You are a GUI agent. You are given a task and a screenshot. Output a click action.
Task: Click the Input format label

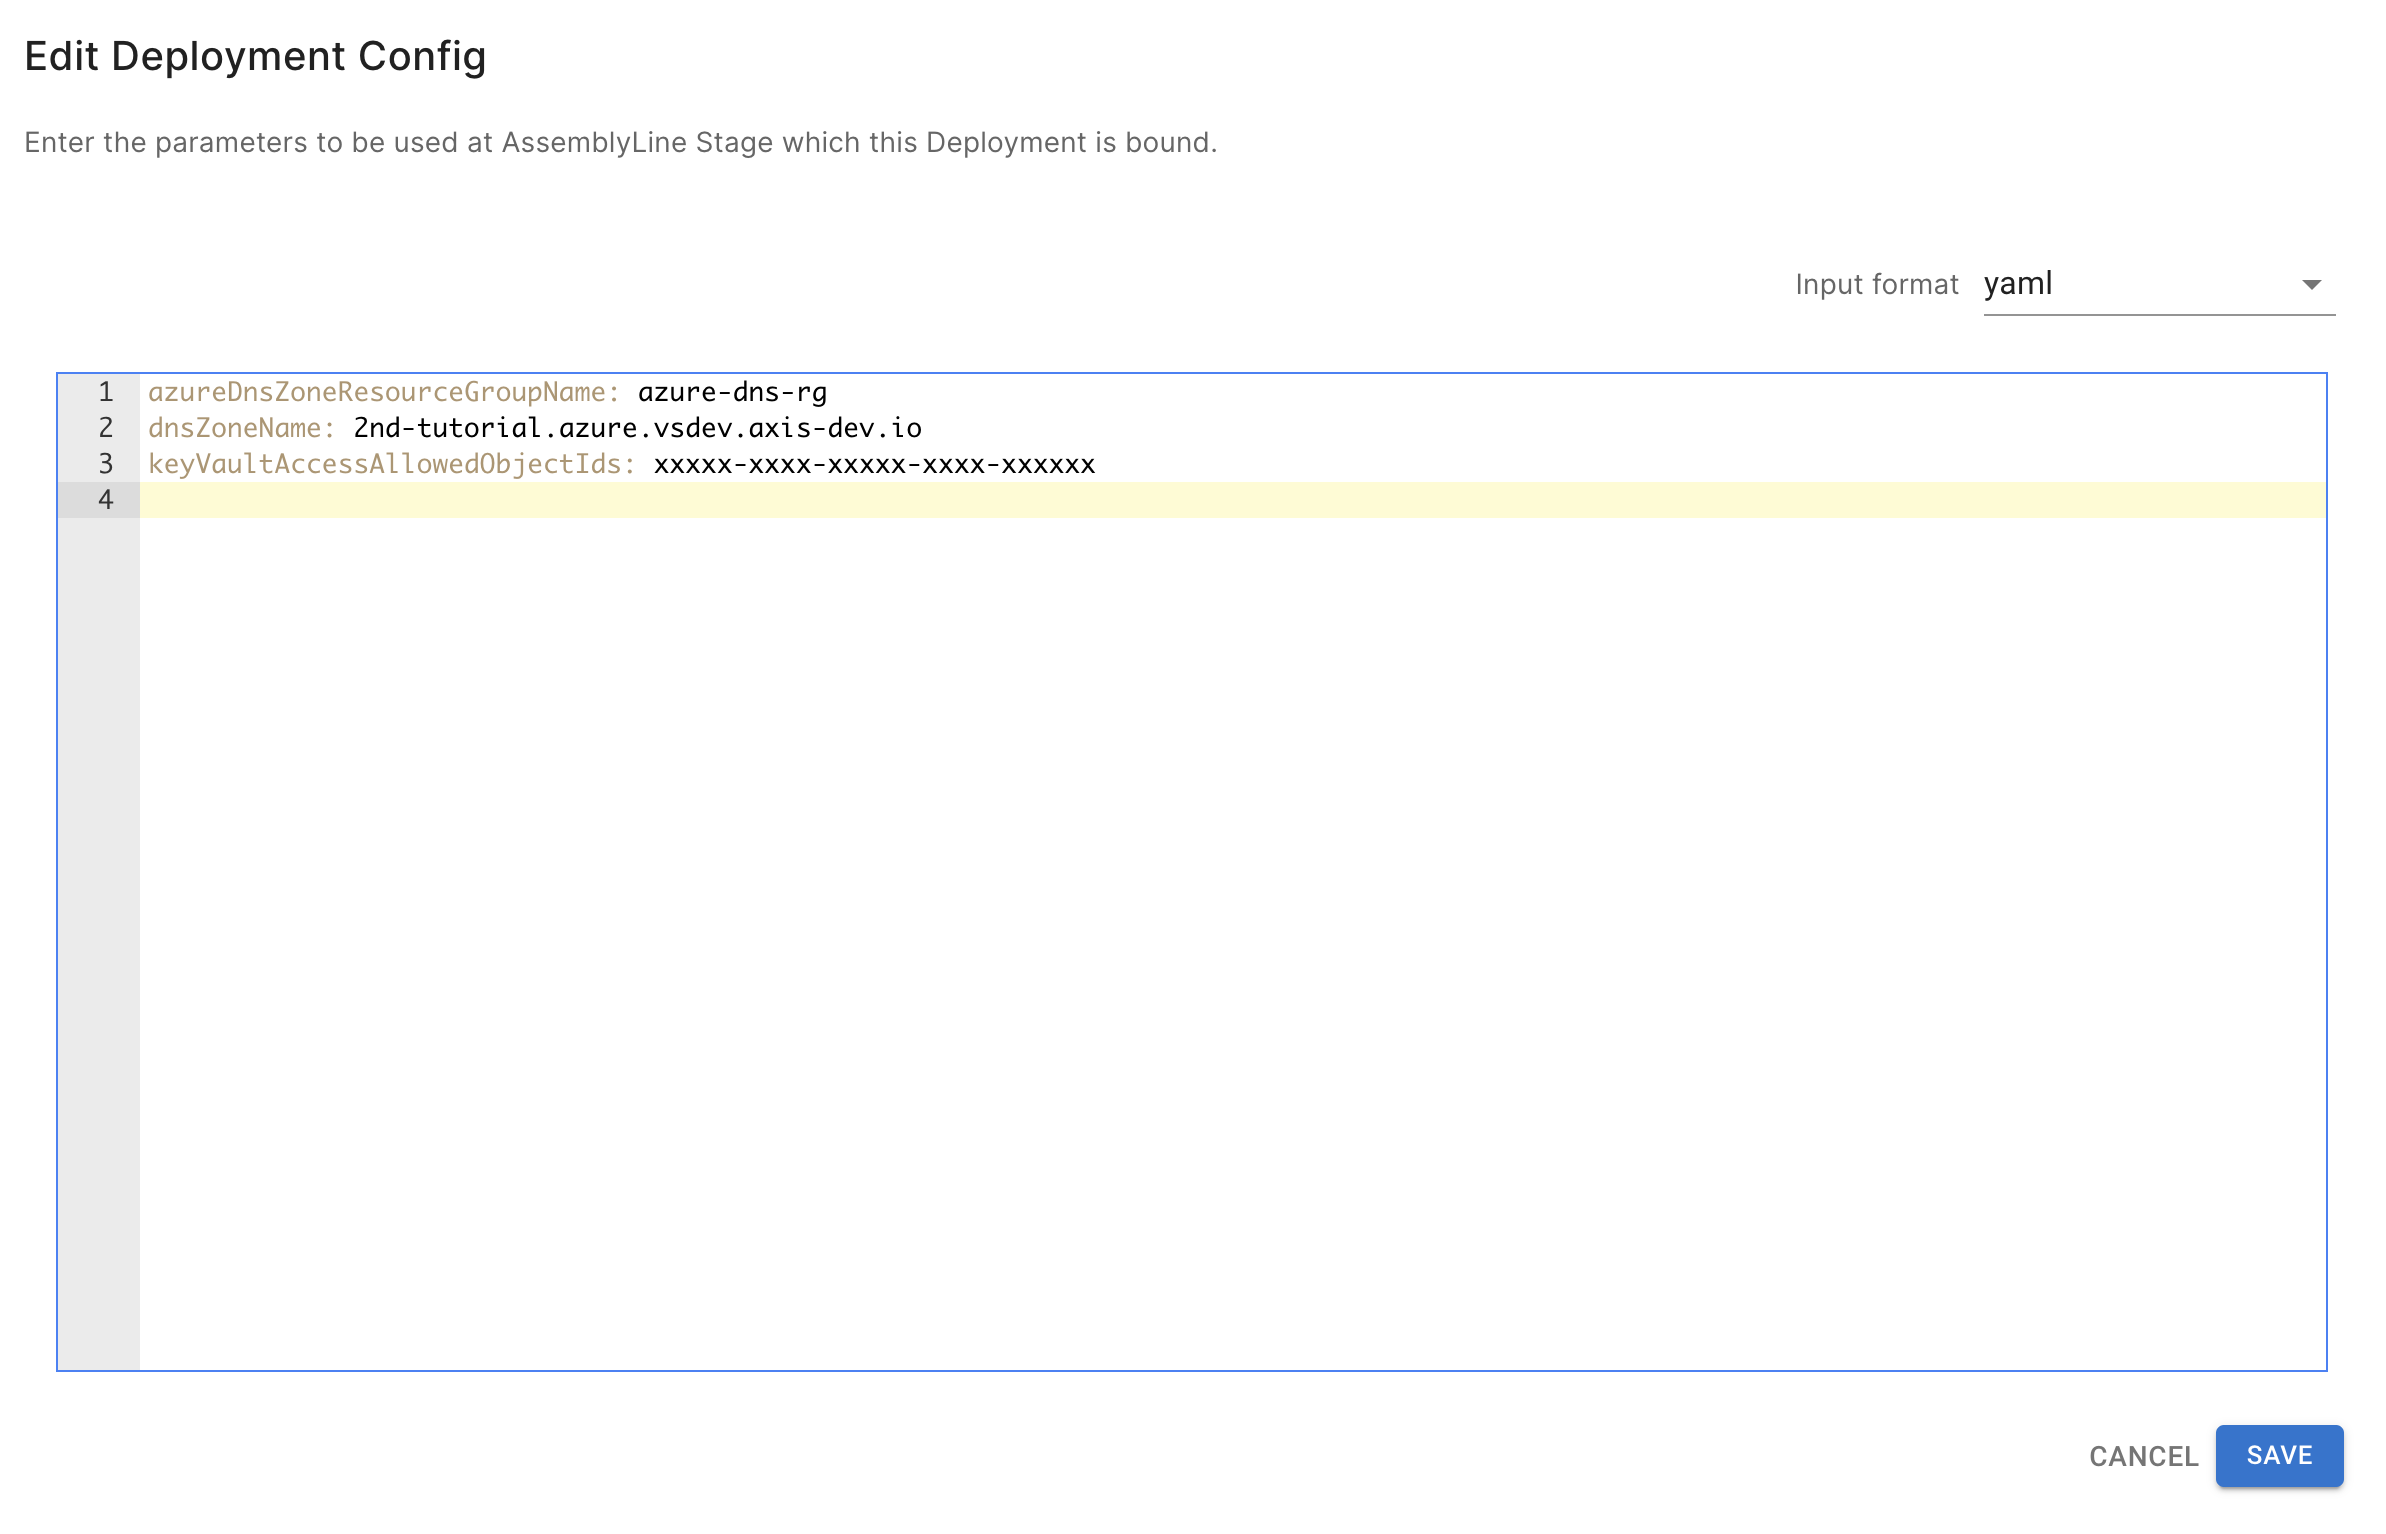click(1875, 285)
